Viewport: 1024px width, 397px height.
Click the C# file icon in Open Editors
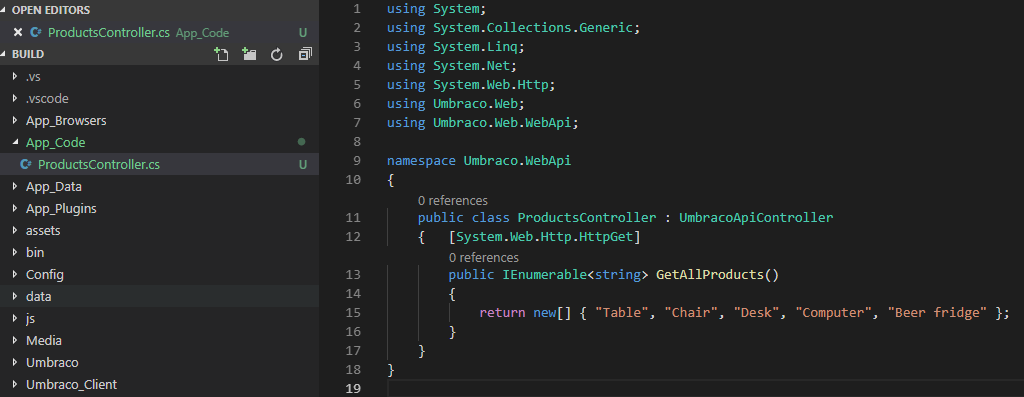point(36,32)
